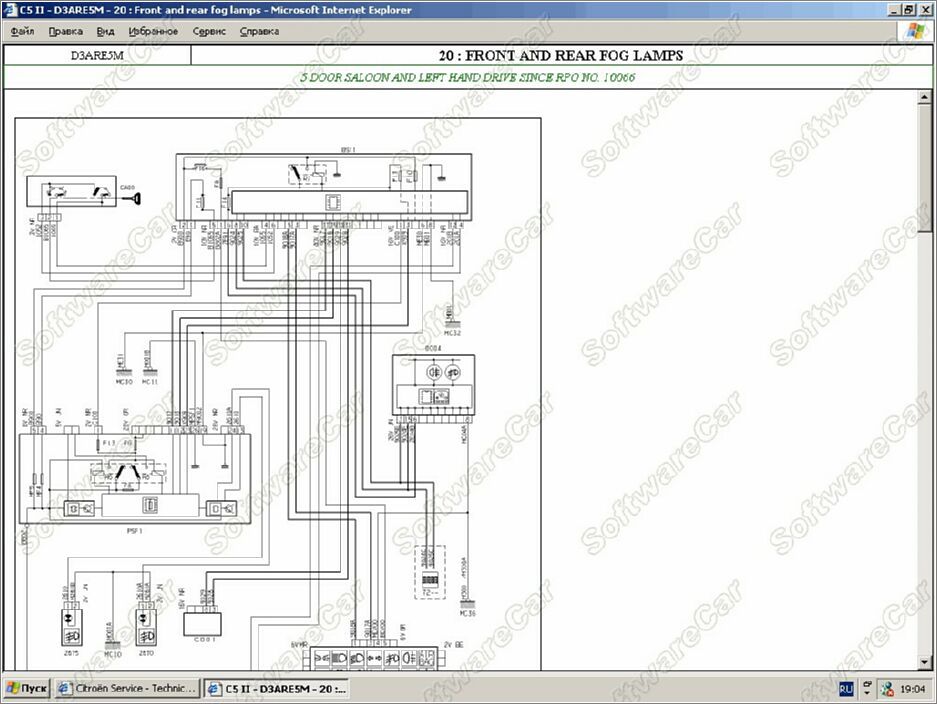This screenshot has width=937, height=704.
Task: Switch to Citroën Service taskbar window
Action: pos(127,688)
